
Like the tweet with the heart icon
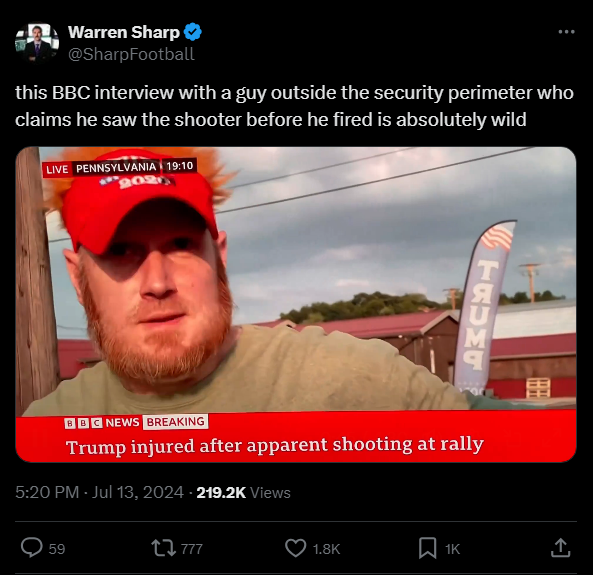(295, 548)
